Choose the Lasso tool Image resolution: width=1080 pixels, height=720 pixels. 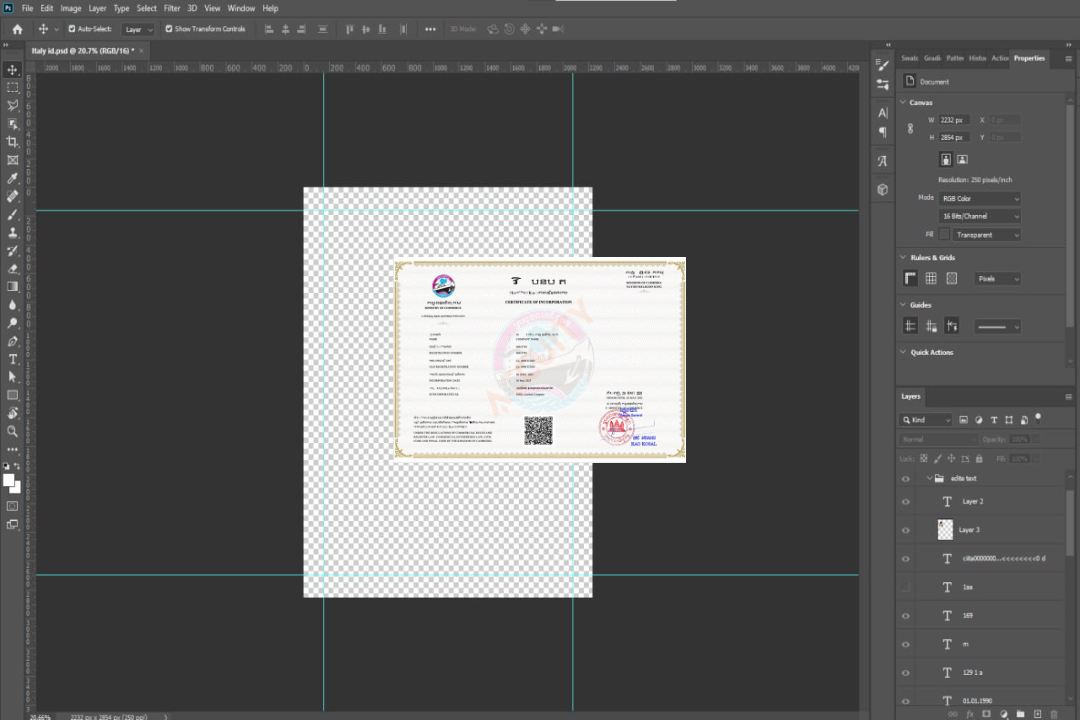point(13,105)
